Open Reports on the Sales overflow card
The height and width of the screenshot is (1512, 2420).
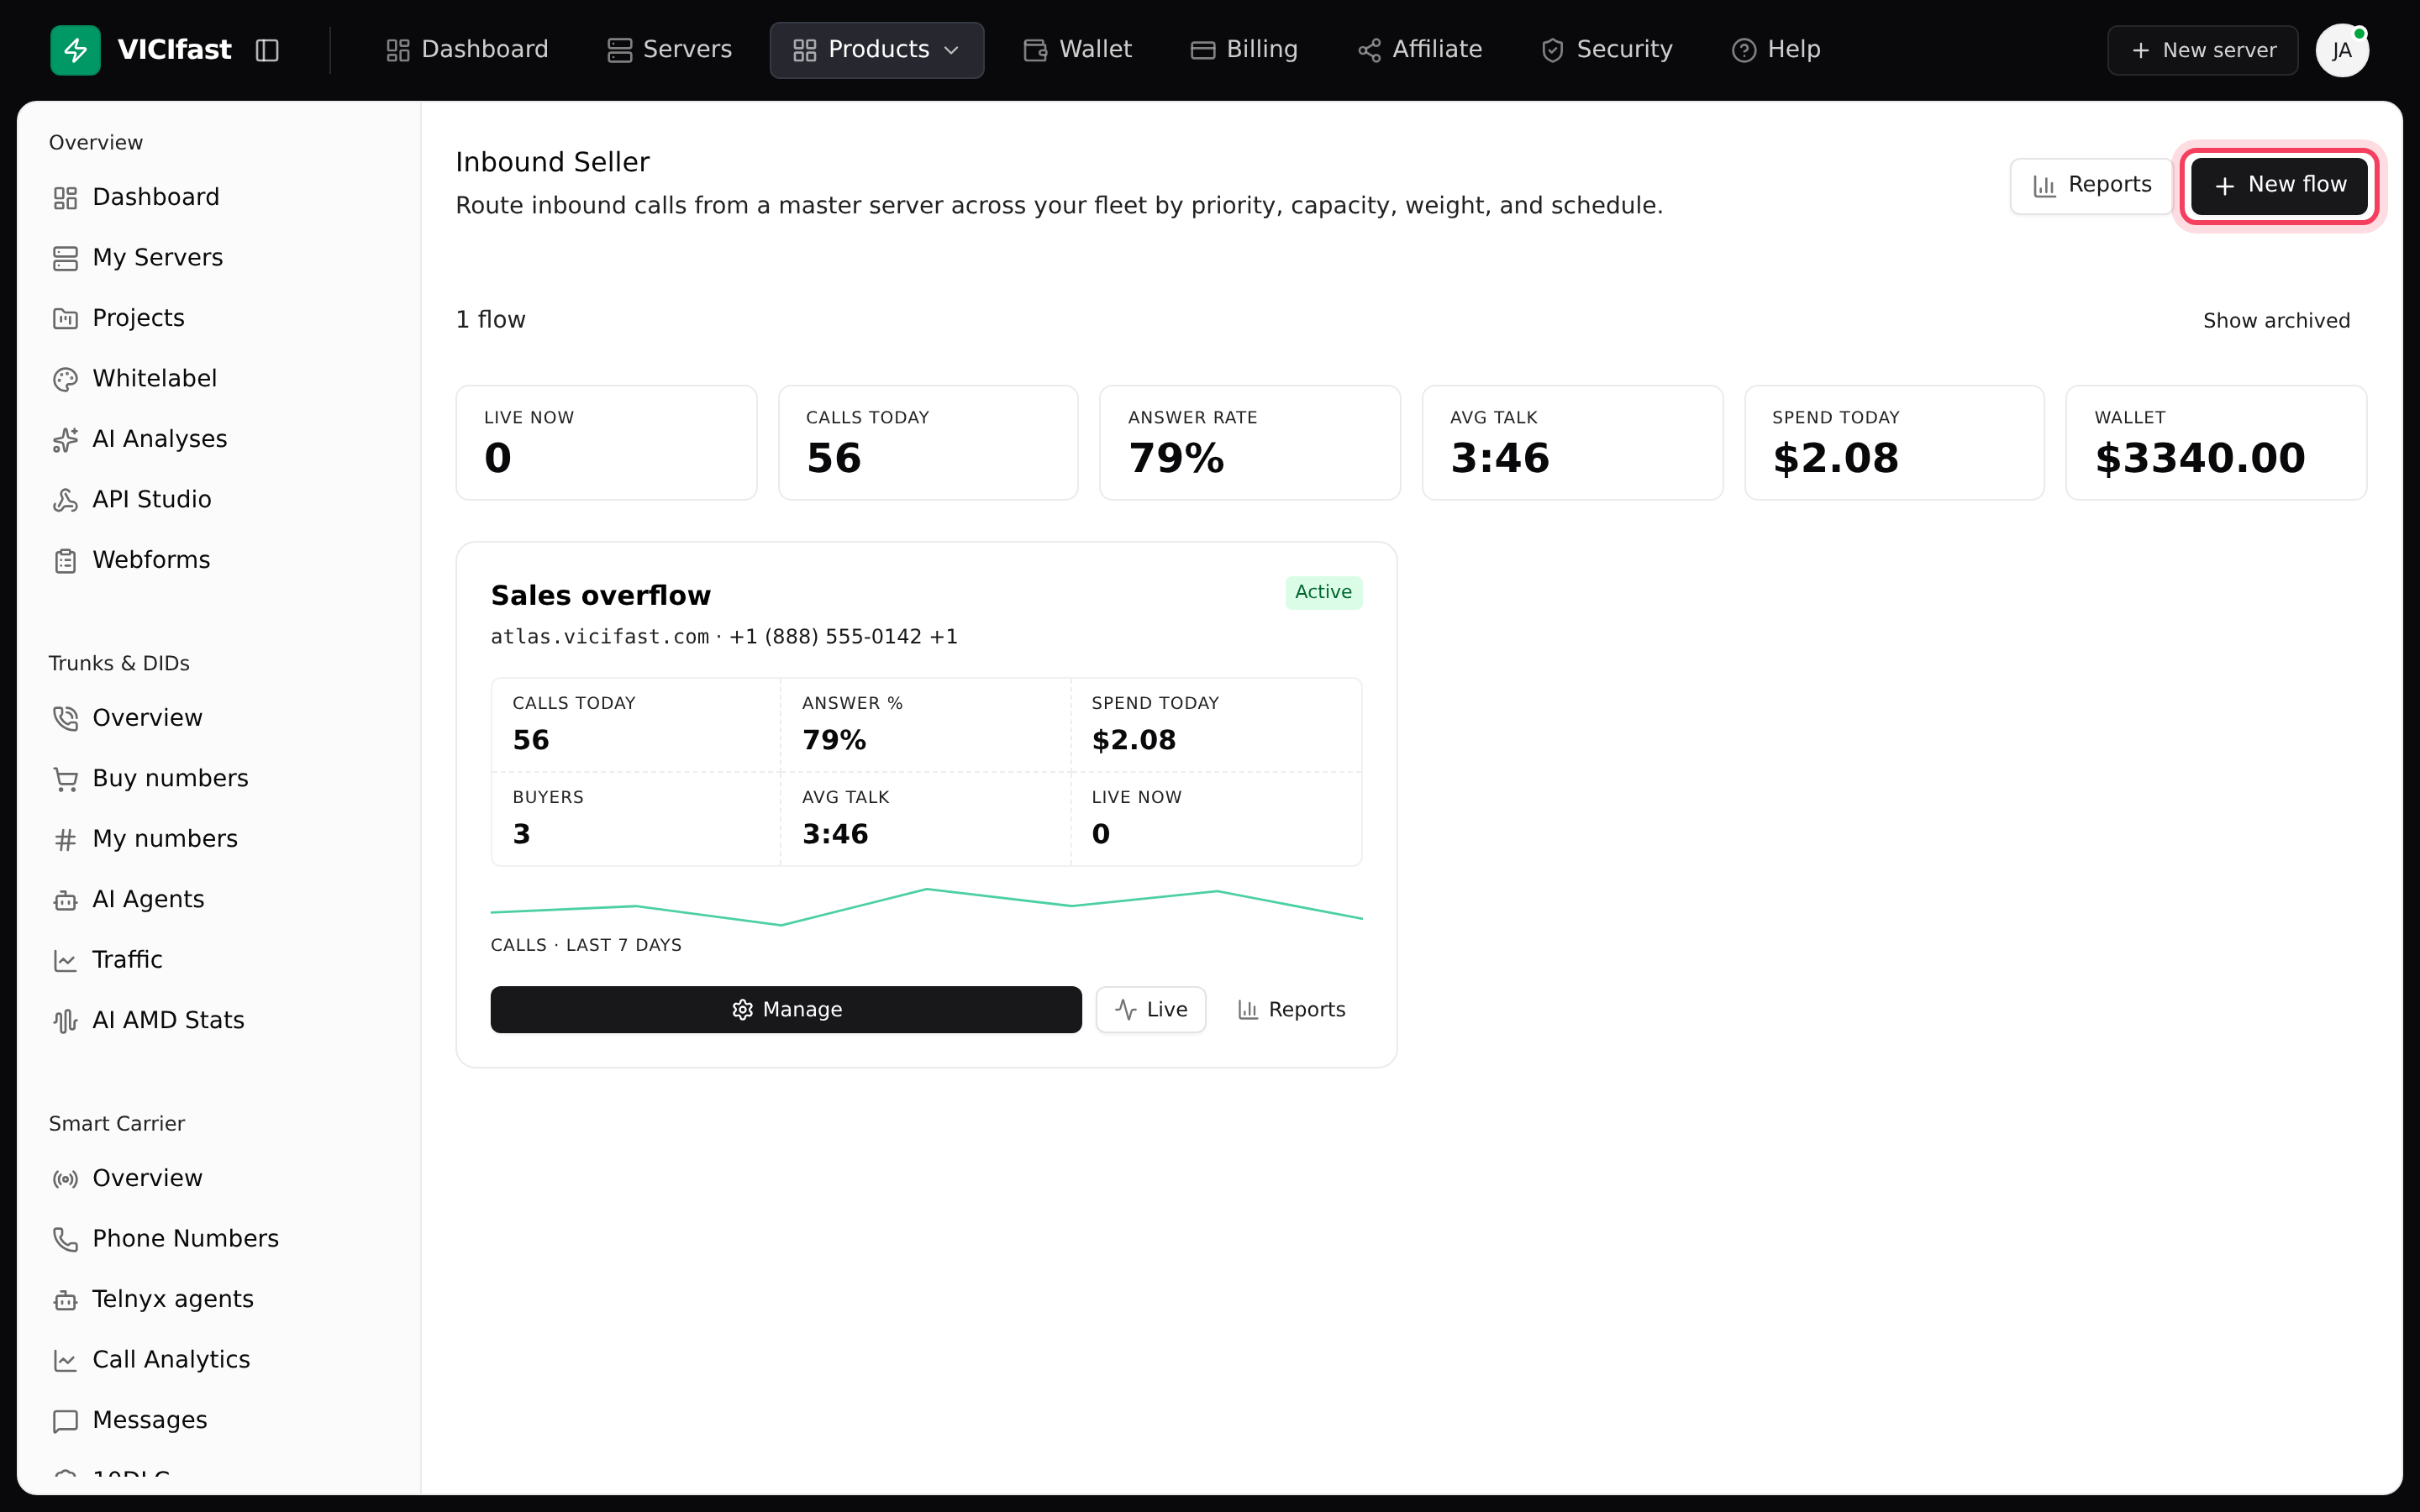point(1291,1010)
